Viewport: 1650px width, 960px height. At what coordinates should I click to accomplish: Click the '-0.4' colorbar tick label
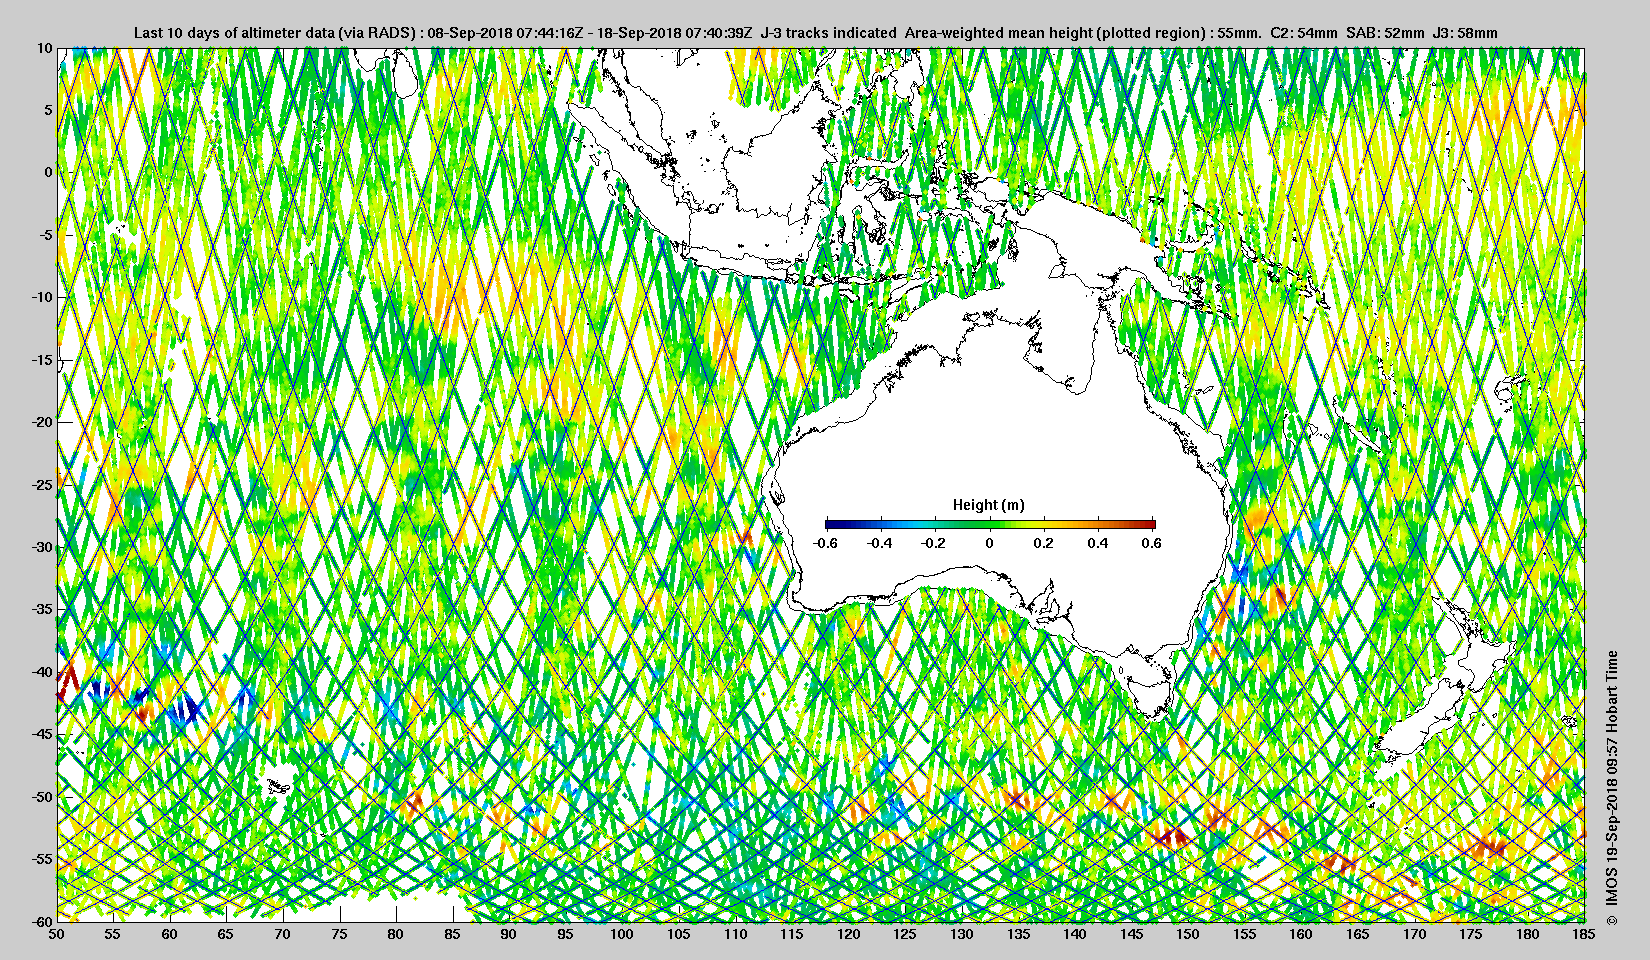[x=879, y=543]
